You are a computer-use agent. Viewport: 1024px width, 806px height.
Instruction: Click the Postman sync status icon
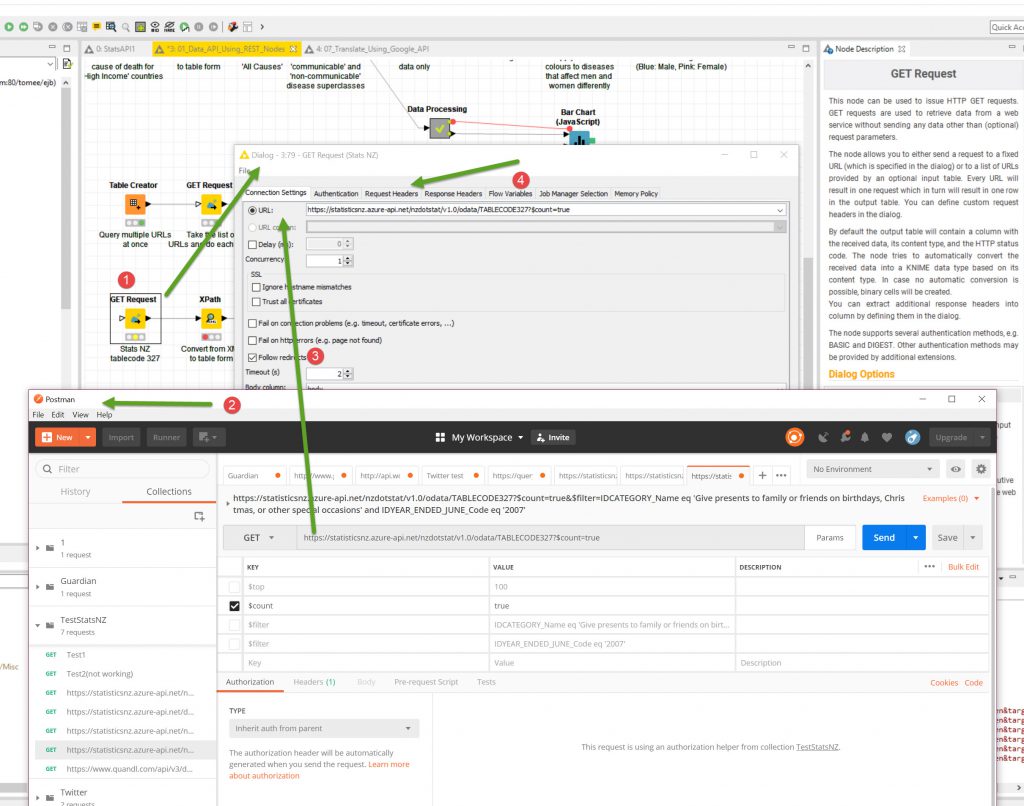(x=795, y=437)
